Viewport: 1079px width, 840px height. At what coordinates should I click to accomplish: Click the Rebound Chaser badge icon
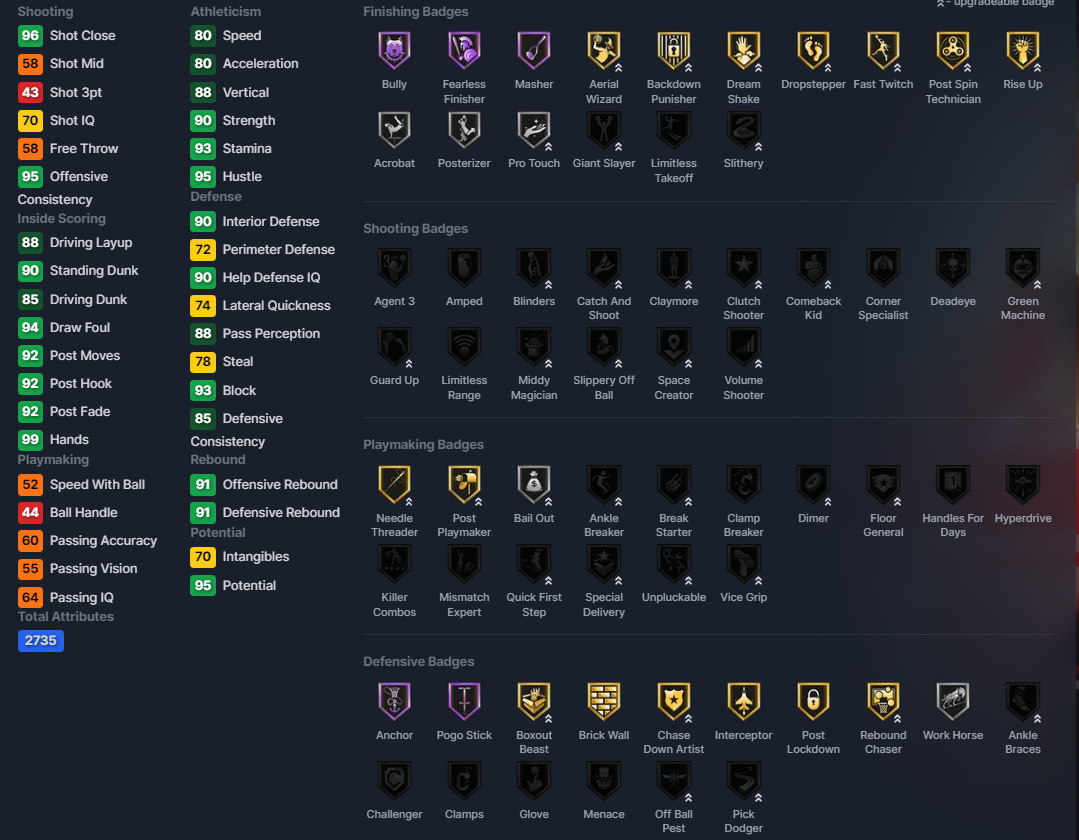coord(884,701)
